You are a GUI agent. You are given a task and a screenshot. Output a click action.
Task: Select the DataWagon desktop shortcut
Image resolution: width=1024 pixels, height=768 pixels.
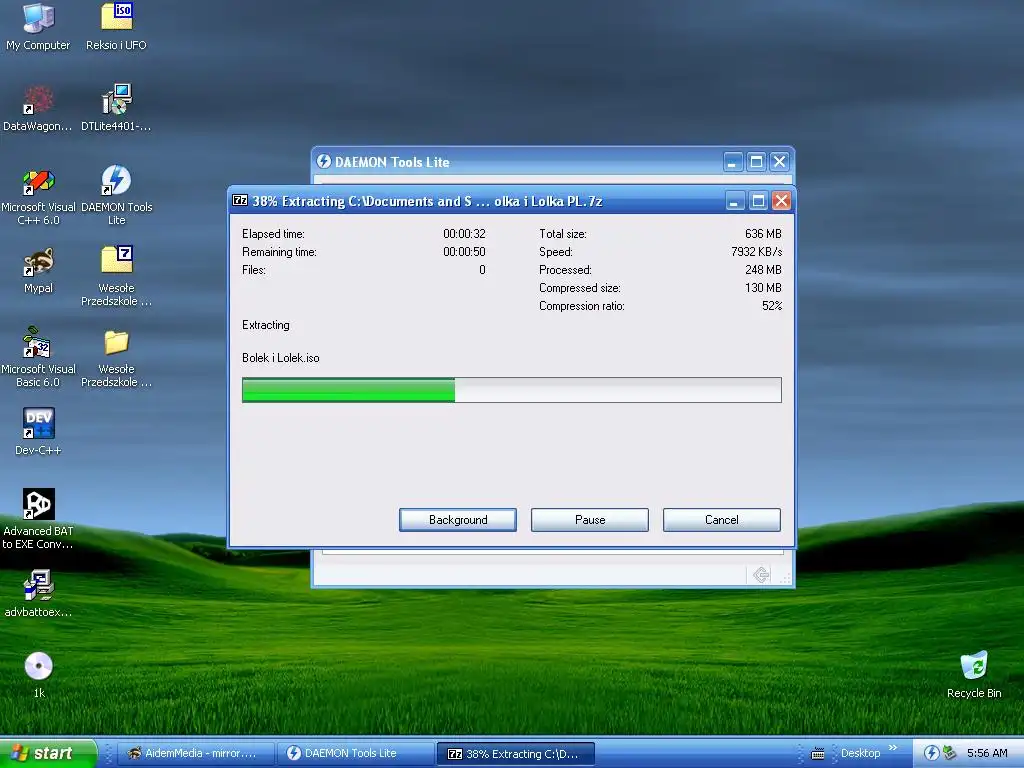38,108
